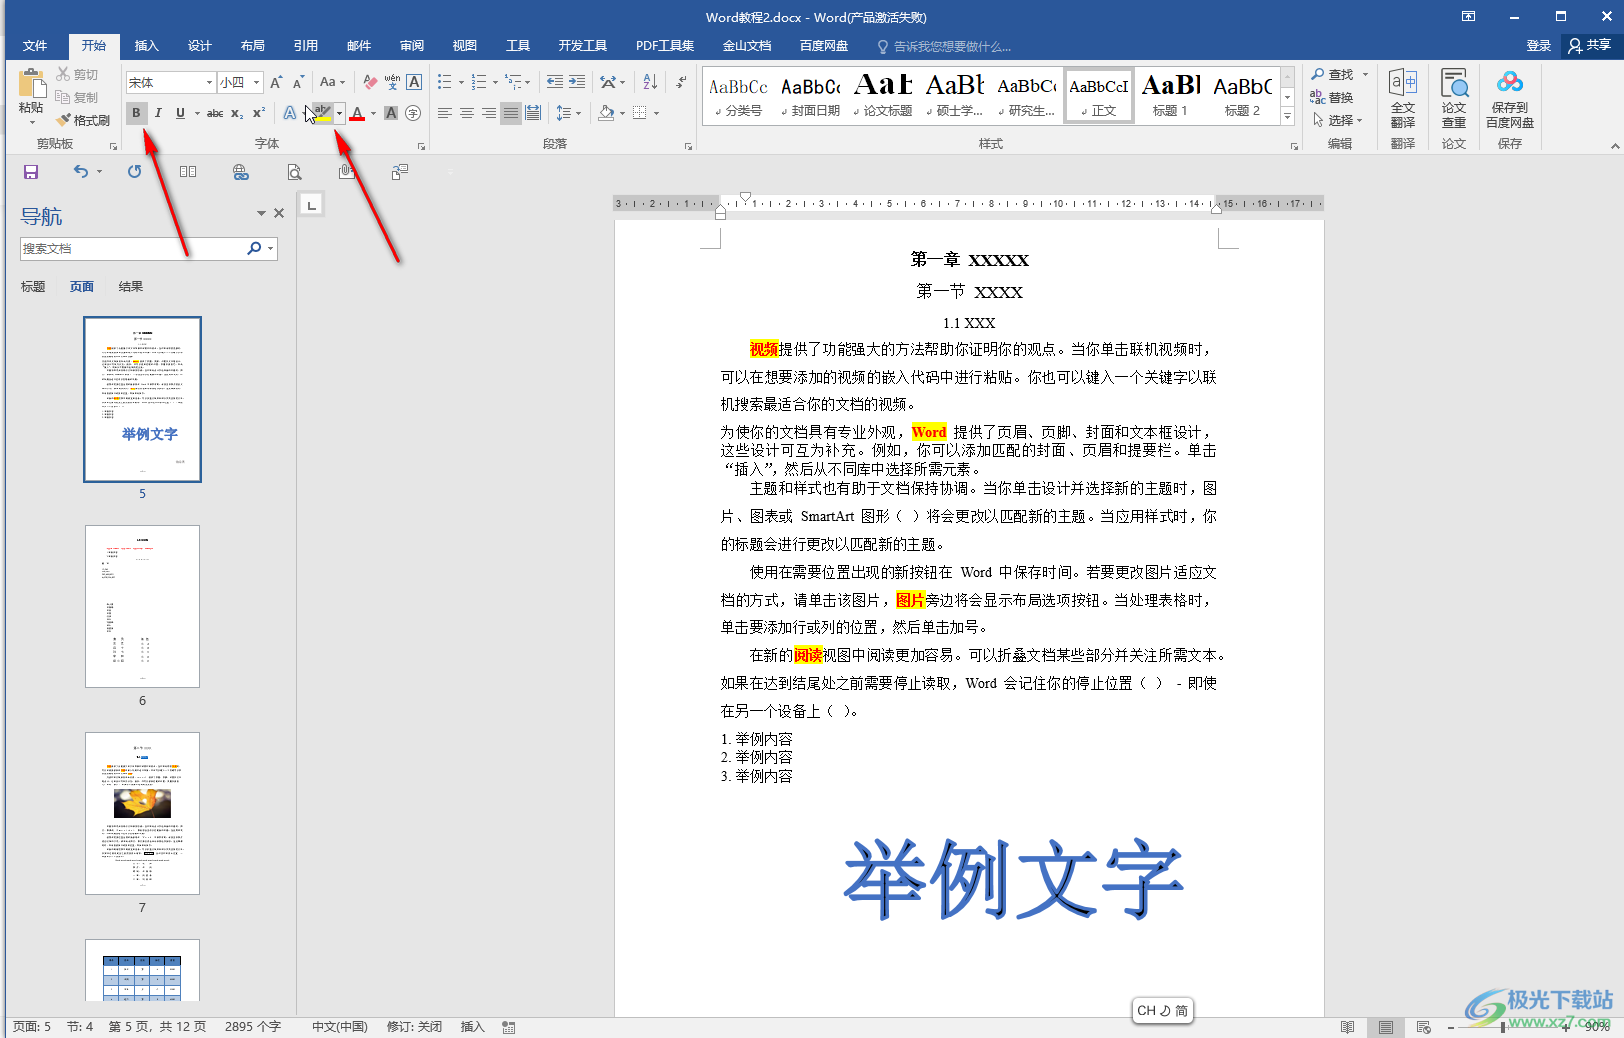Open the 设计 ribbon tab
Image resolution: width=1624 pixels, height=1038 pixels.
(200, 46)
